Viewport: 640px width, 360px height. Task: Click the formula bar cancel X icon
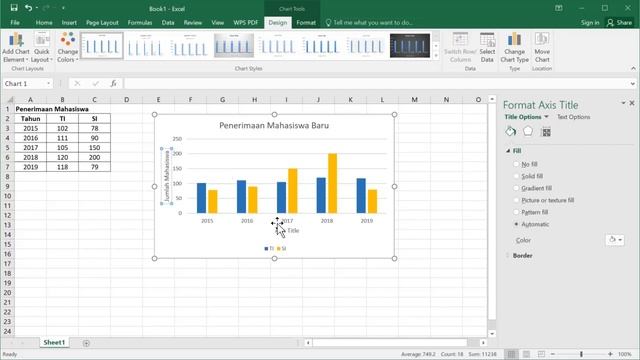pos(77,83)
